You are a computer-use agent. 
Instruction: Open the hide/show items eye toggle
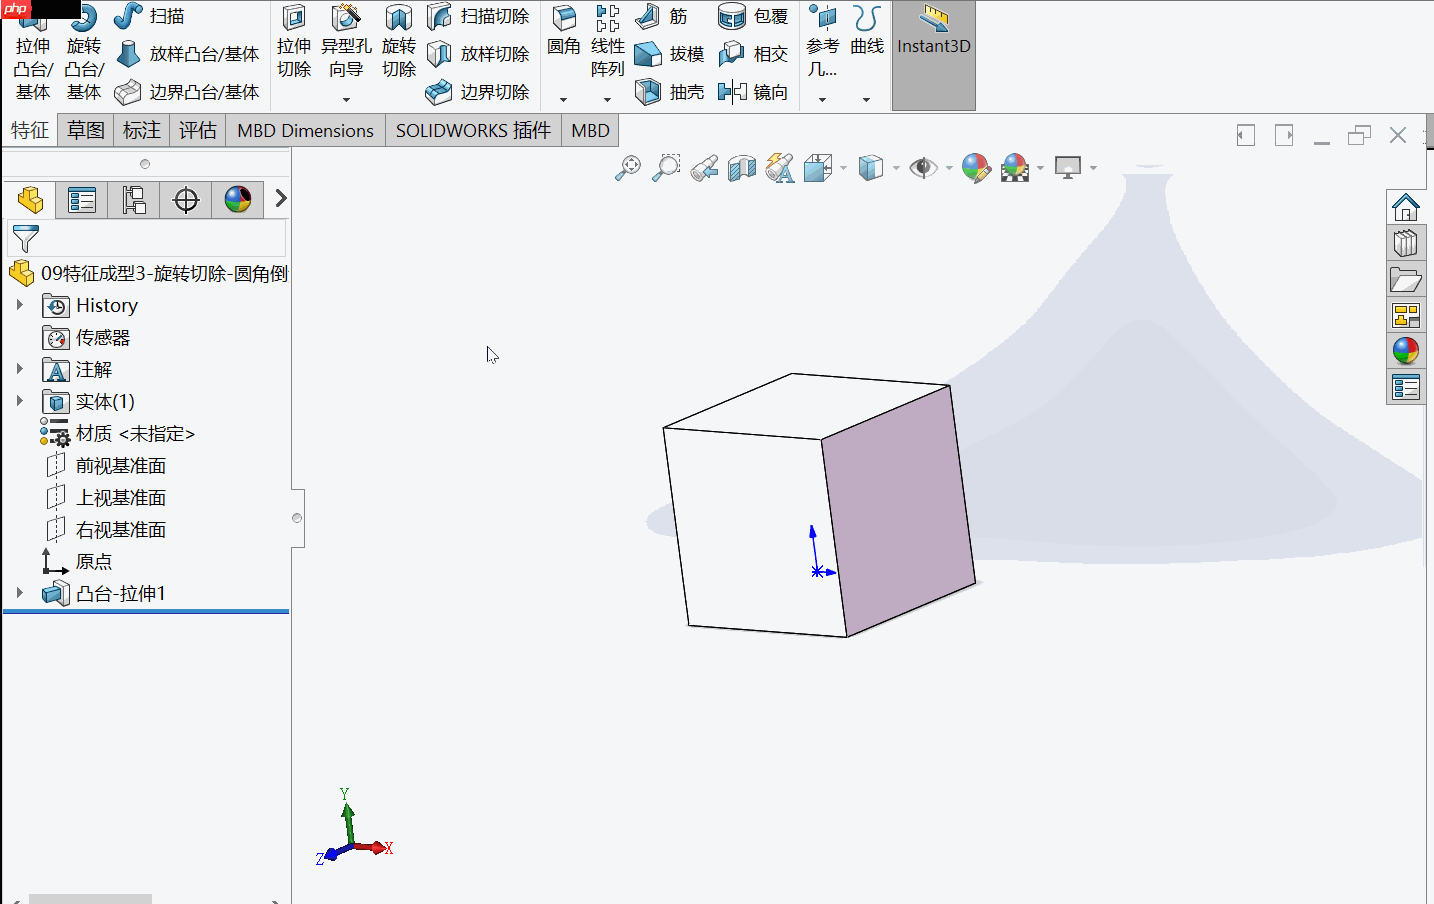(923, 167)
